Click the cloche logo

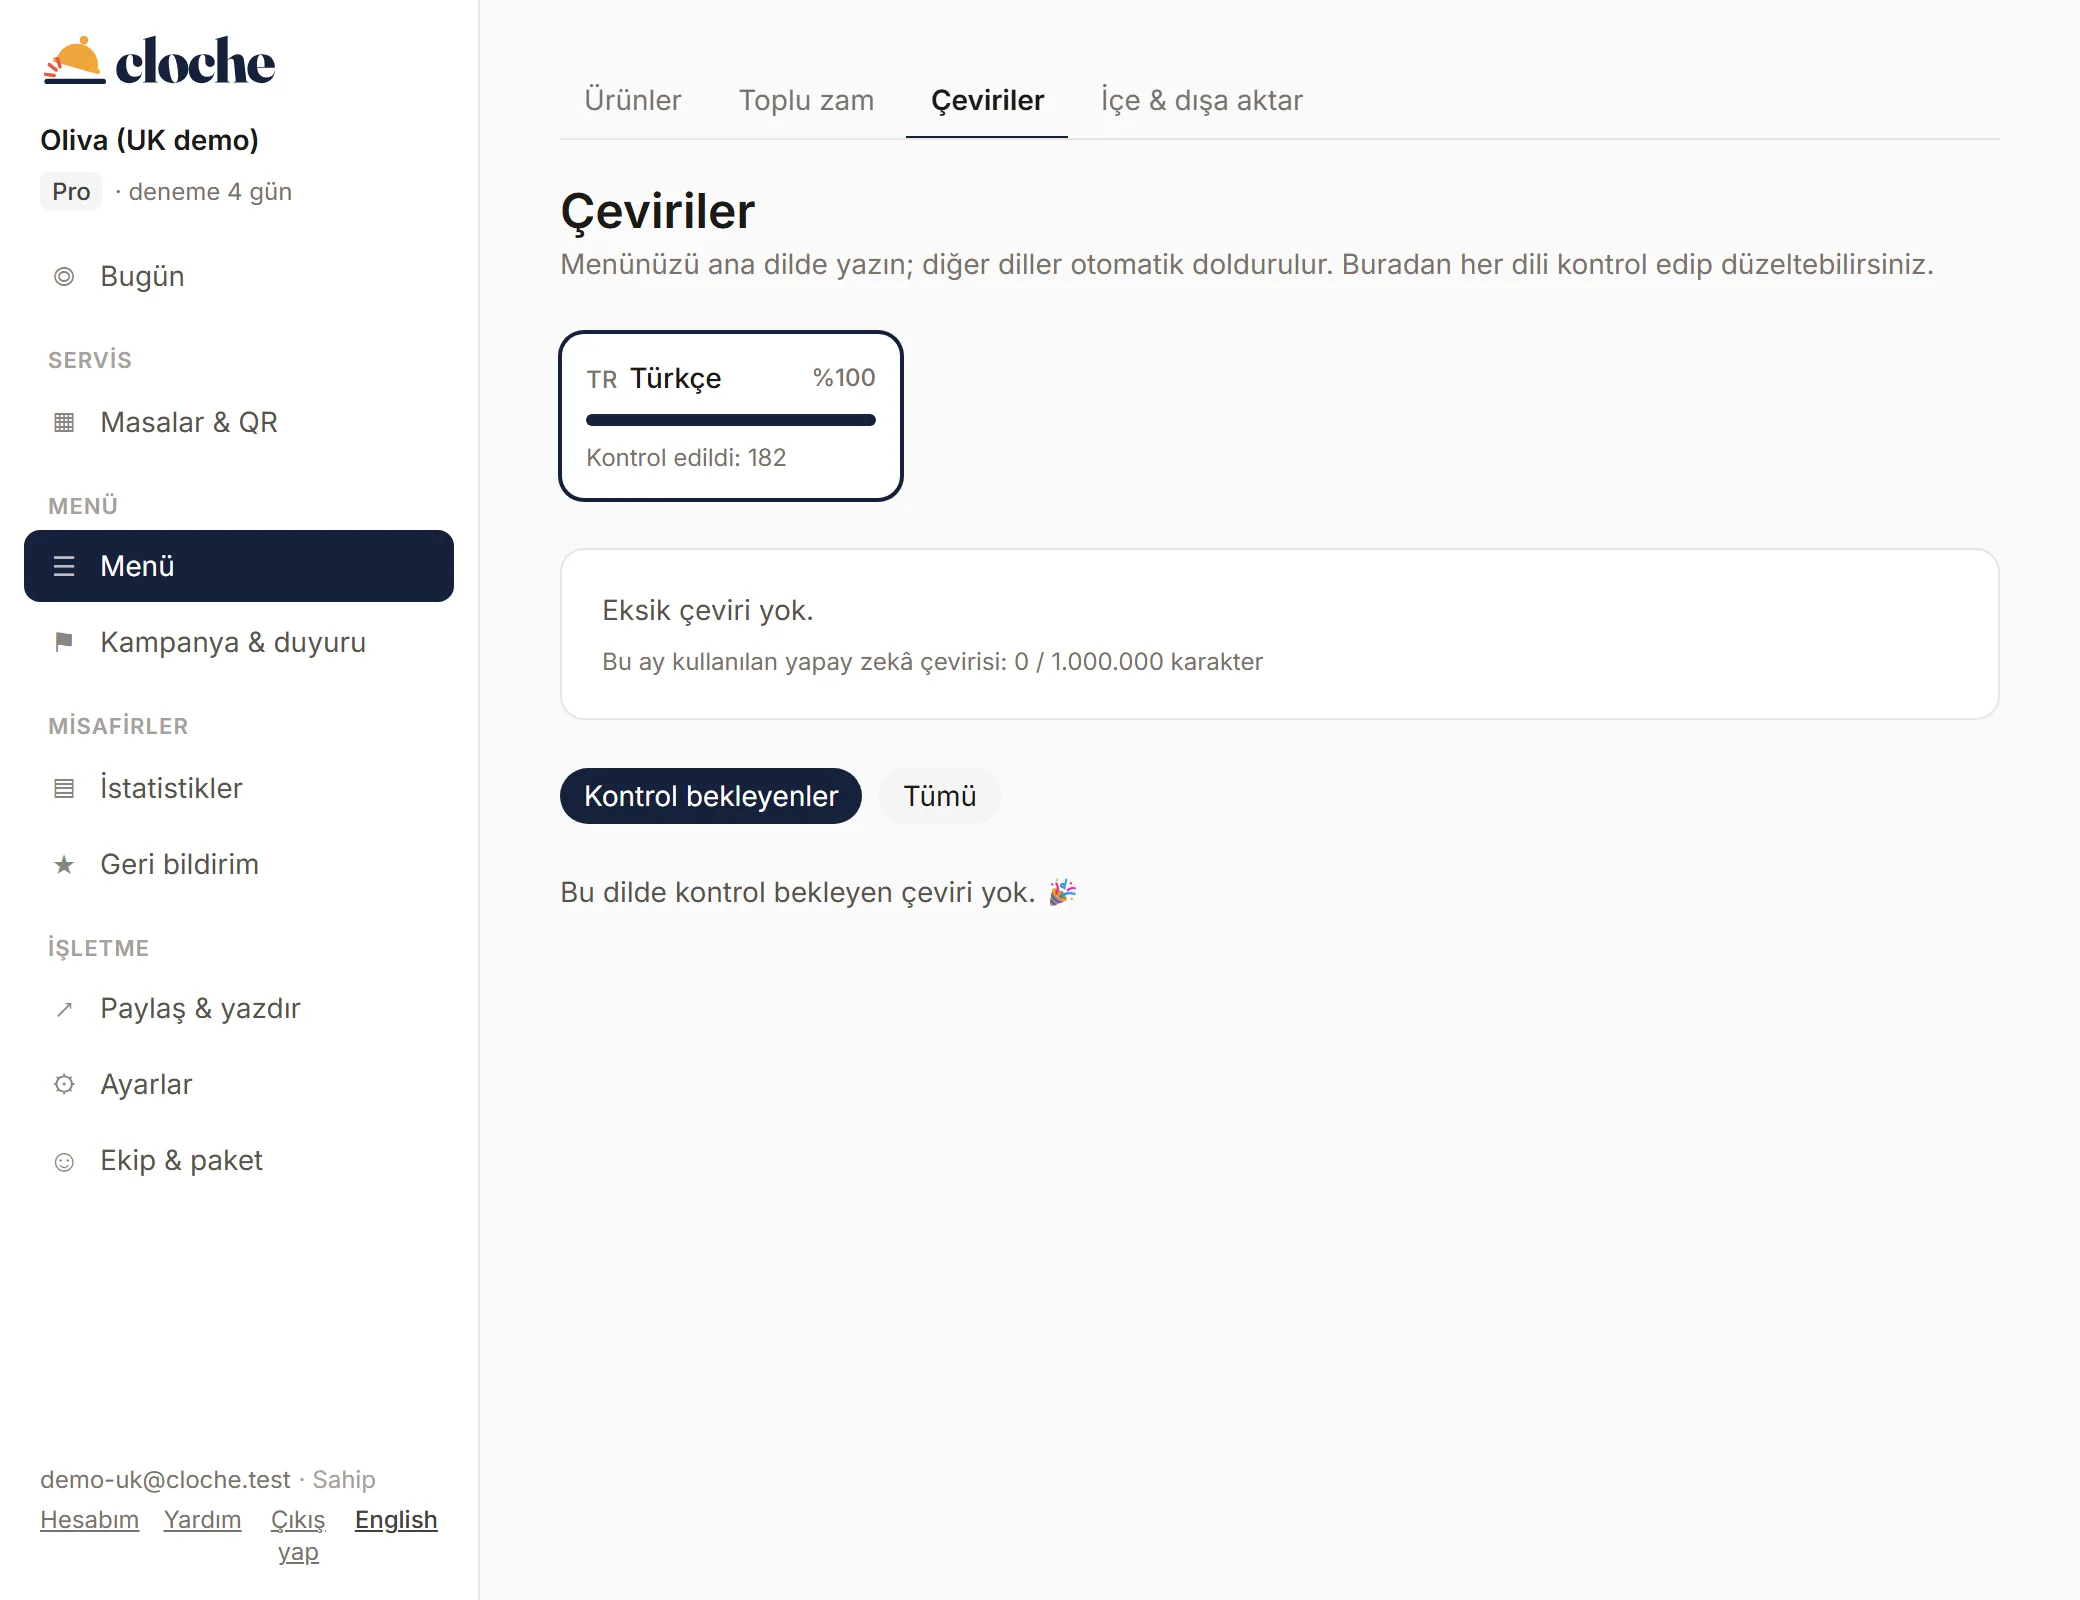click(x=158, y=61)
